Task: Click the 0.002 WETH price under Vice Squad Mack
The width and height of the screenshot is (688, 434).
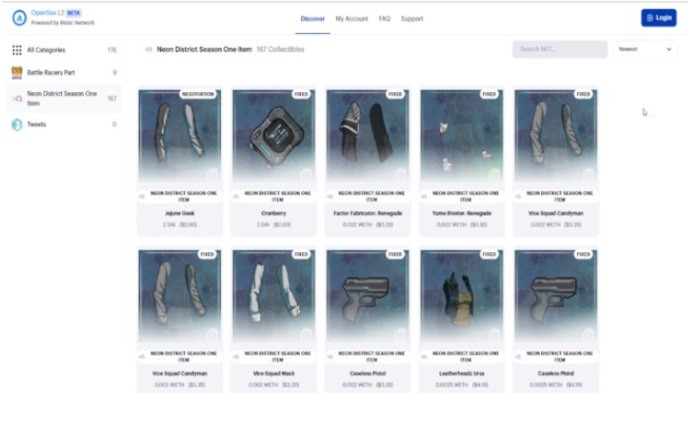Action: point(273,385)
